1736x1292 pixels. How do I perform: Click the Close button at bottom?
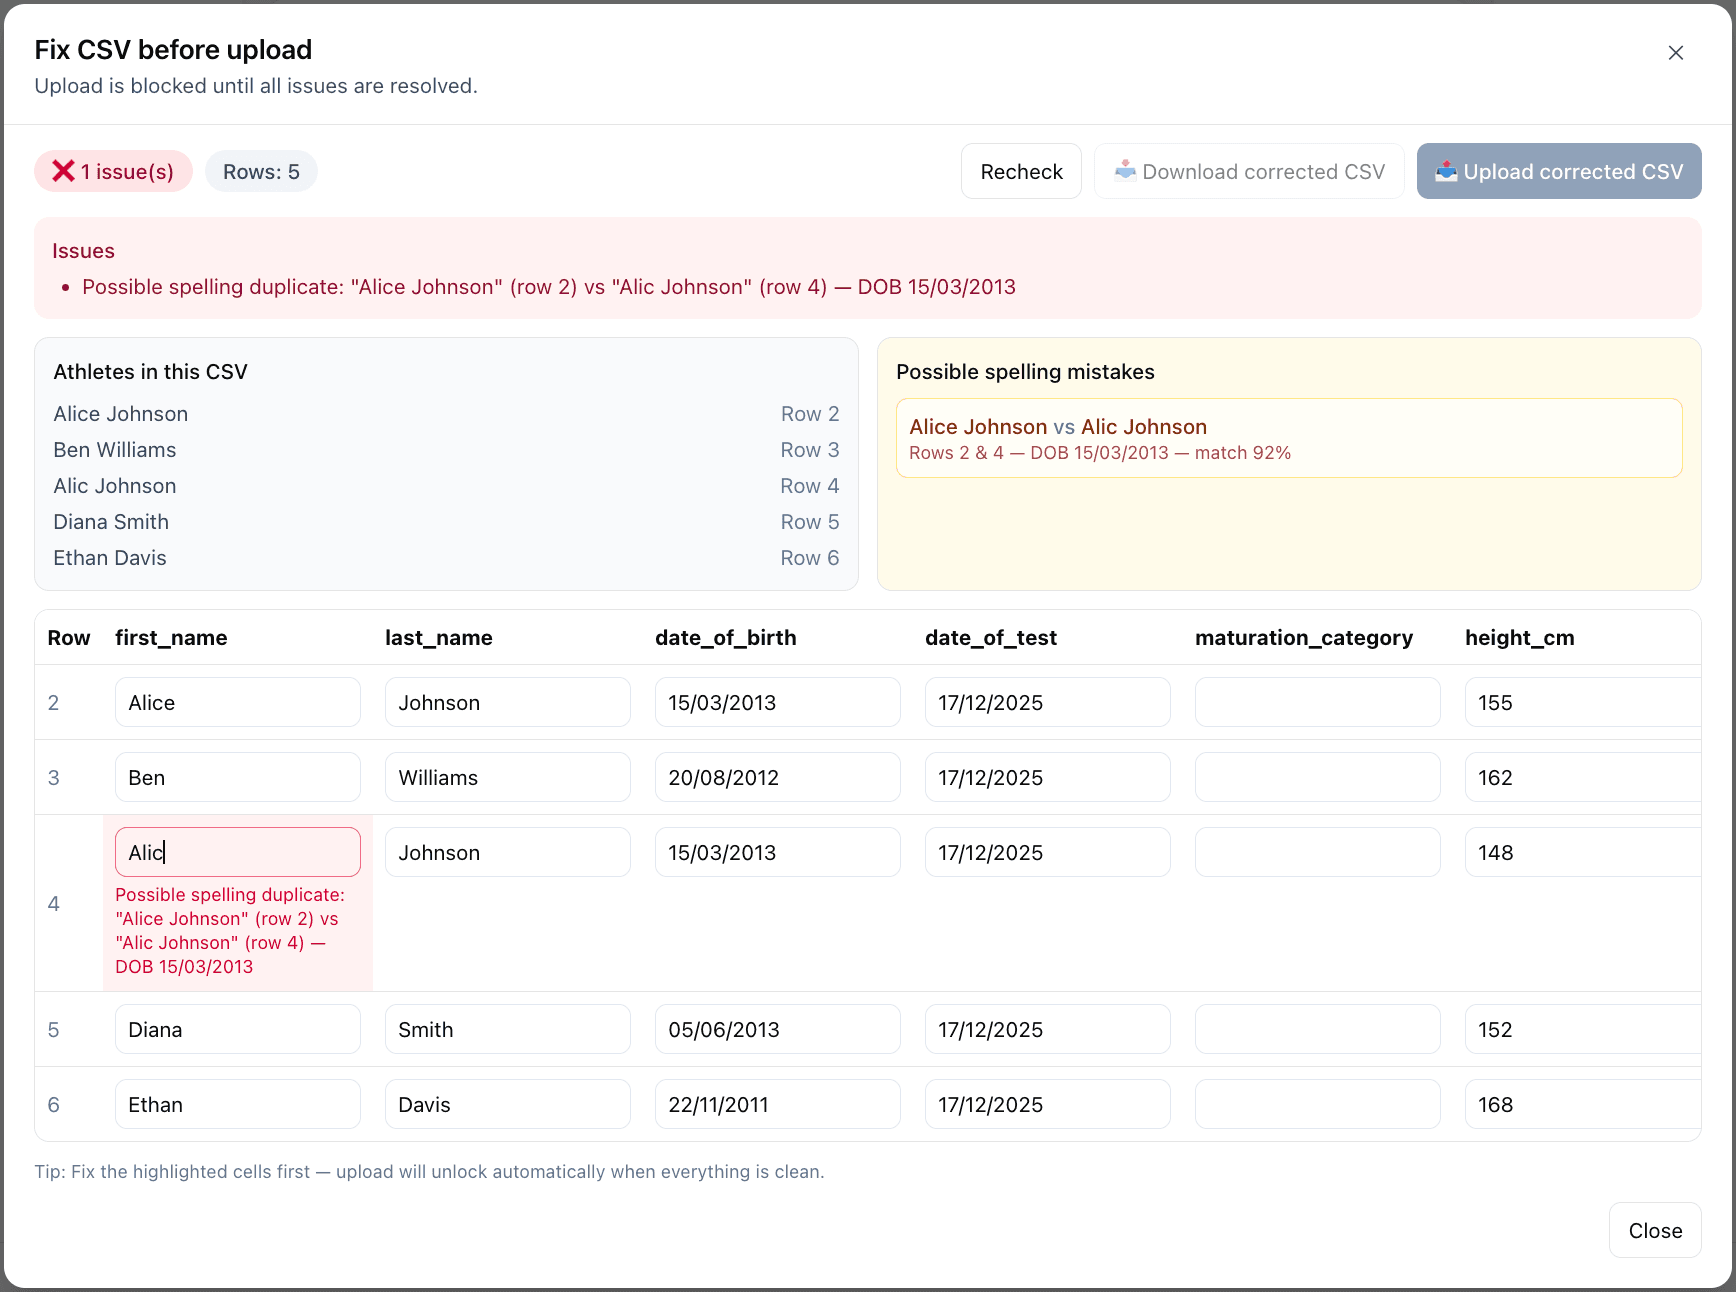1654,1230
